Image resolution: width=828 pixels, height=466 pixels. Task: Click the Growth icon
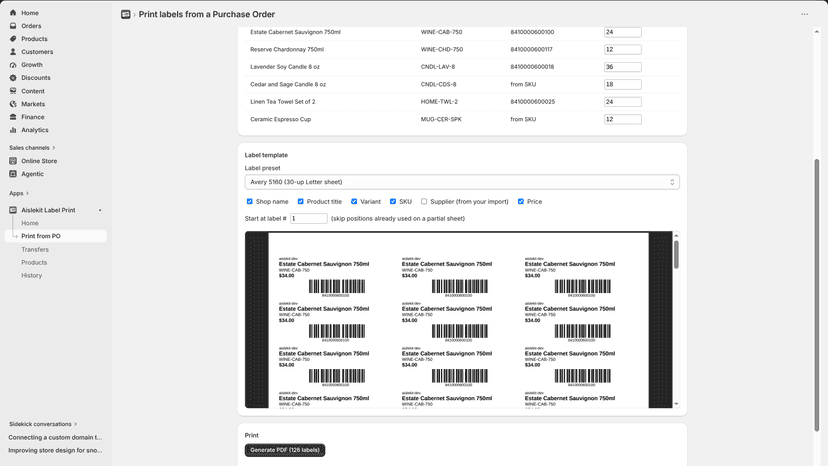point(13,65)
